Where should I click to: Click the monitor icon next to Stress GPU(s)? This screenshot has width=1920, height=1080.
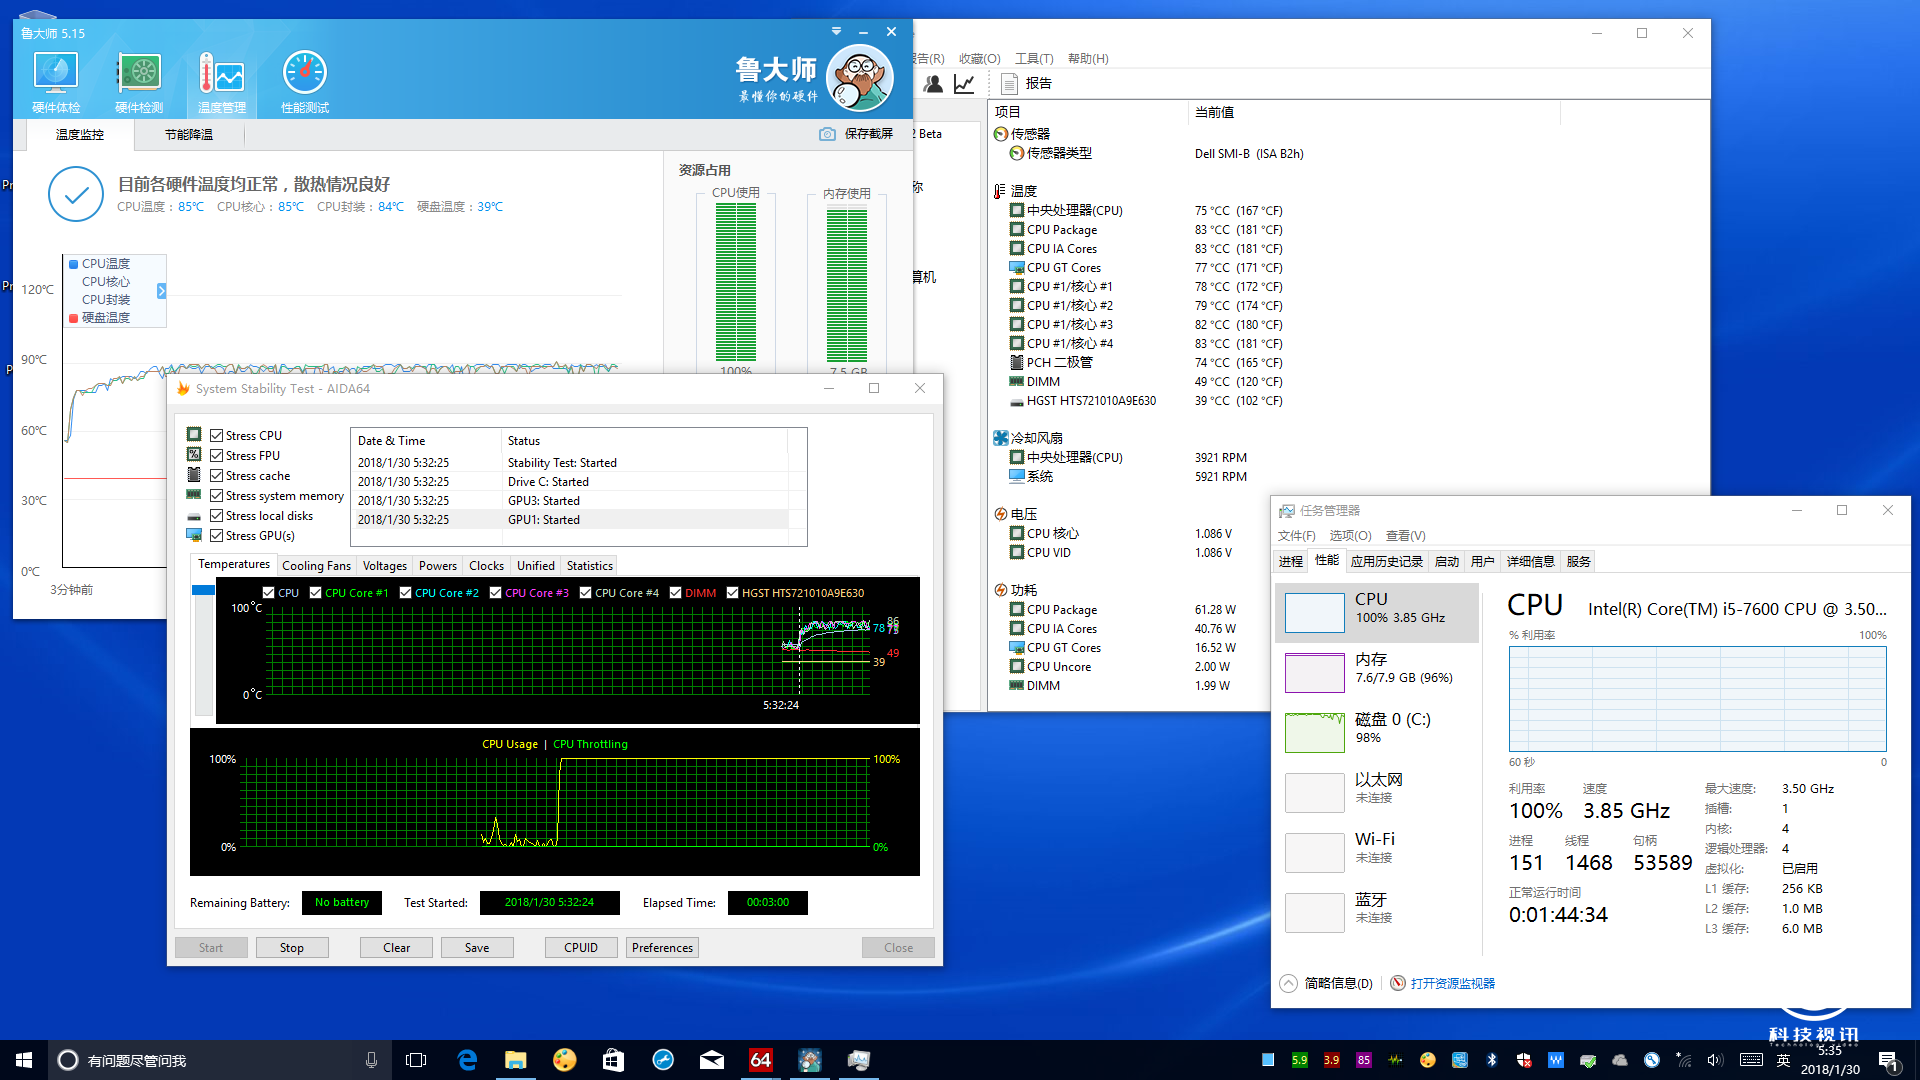click(194, 535)
